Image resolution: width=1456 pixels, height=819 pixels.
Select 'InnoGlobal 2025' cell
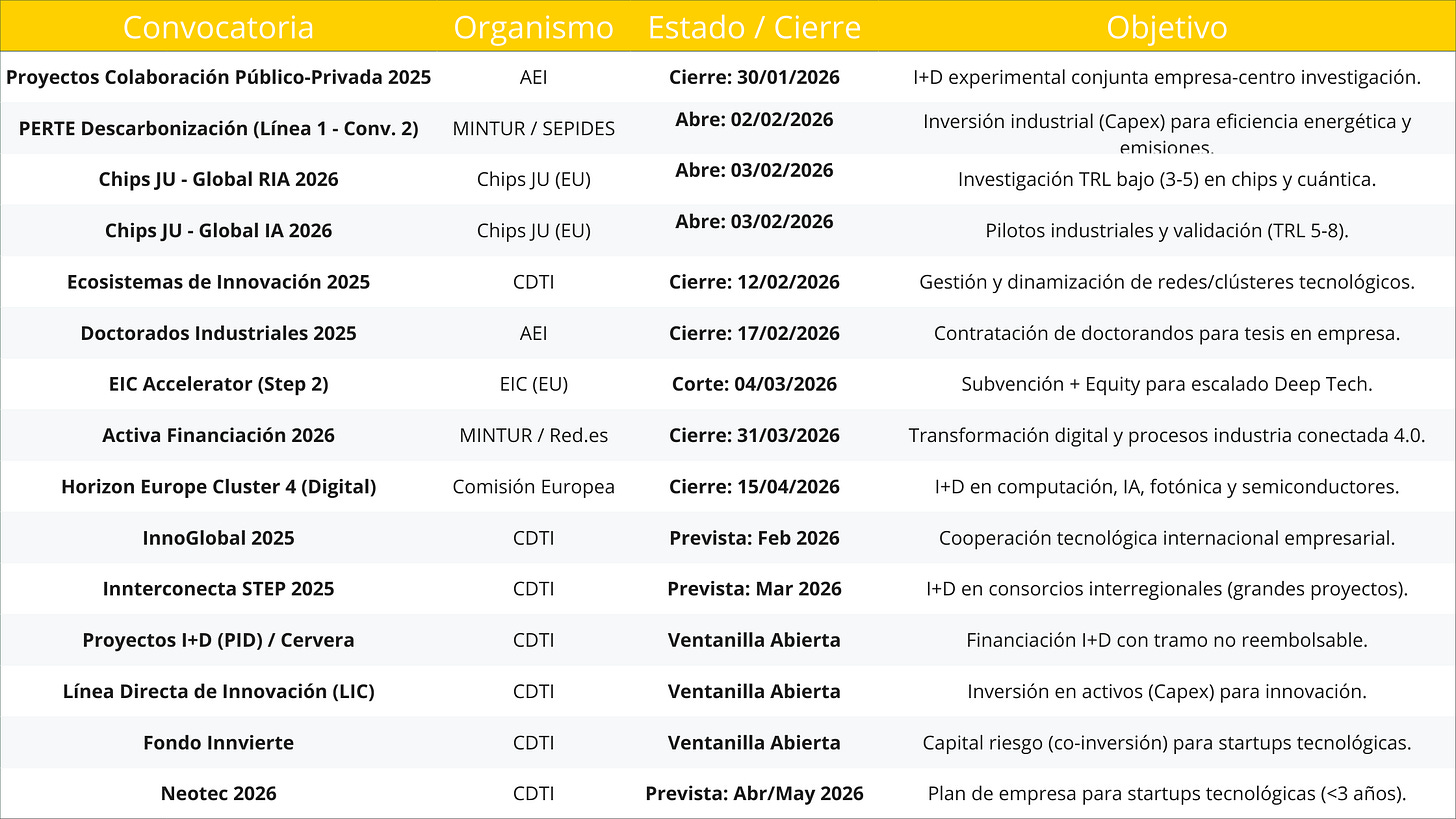point(218,539)
